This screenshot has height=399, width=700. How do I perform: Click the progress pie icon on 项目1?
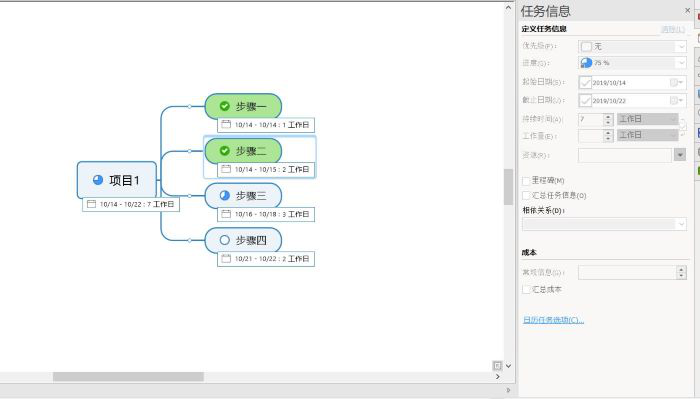pyautogui.click(x=98, y=180)
